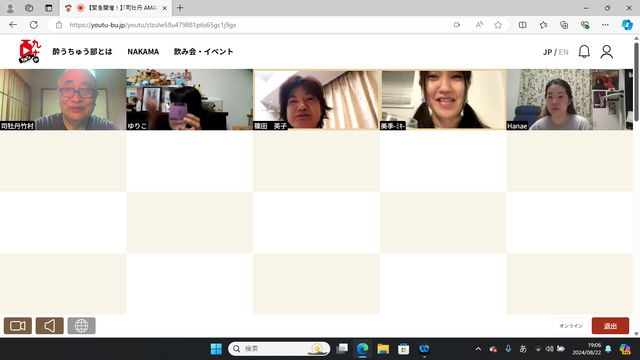Select the 緊急開催 browser tab
Viewport: 640px width, 360px height.
tap(116, 8)
